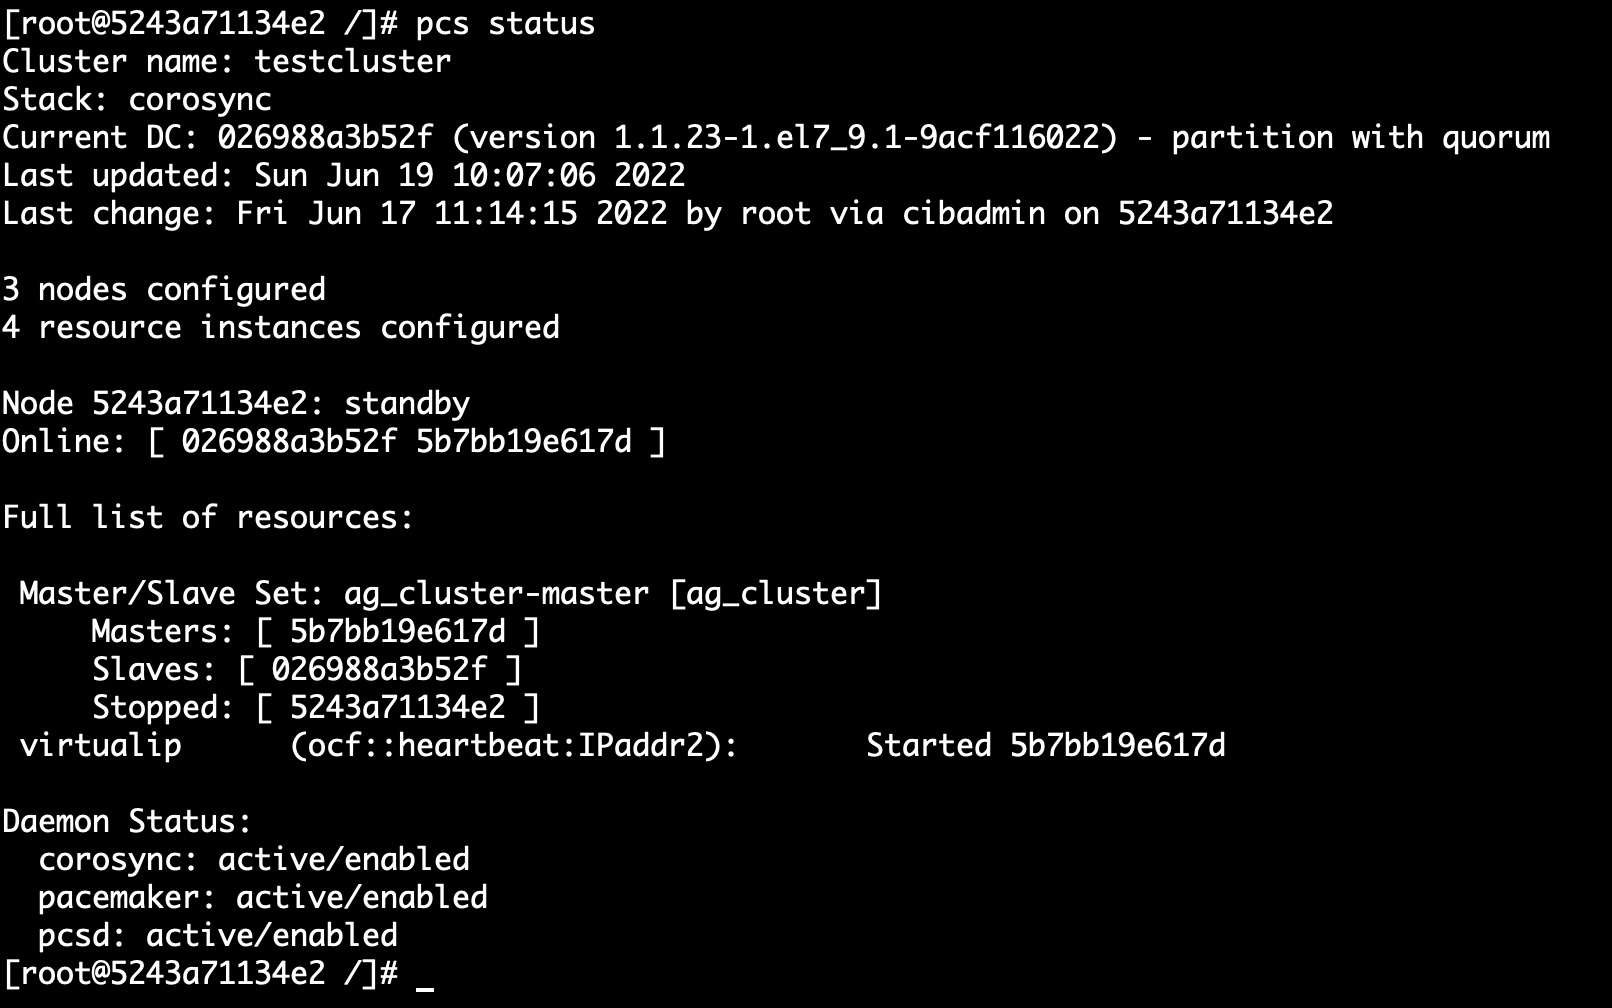Click the Last change date "Fri Jun 17"

[325, 213]
